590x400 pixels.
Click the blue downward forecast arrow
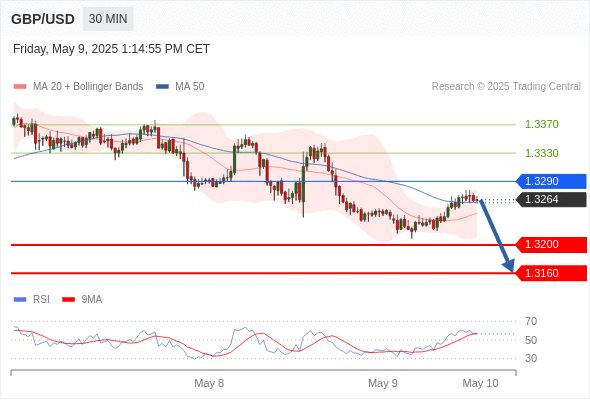click(496, 236)
